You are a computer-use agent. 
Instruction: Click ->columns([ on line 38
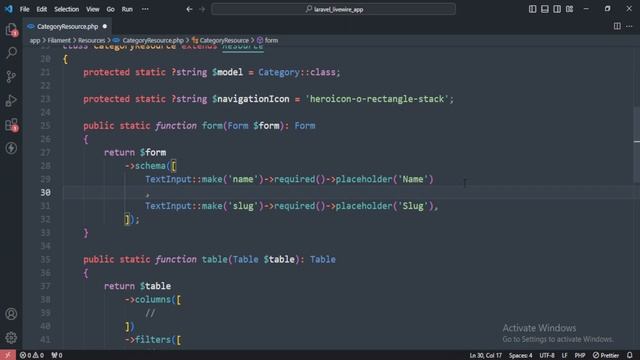(153, 300)
